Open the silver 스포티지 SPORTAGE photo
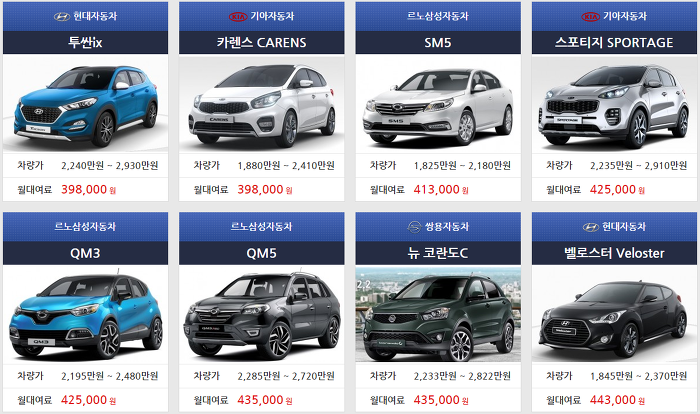This screenshot has height=414, width=700. (x=614, y=103)
